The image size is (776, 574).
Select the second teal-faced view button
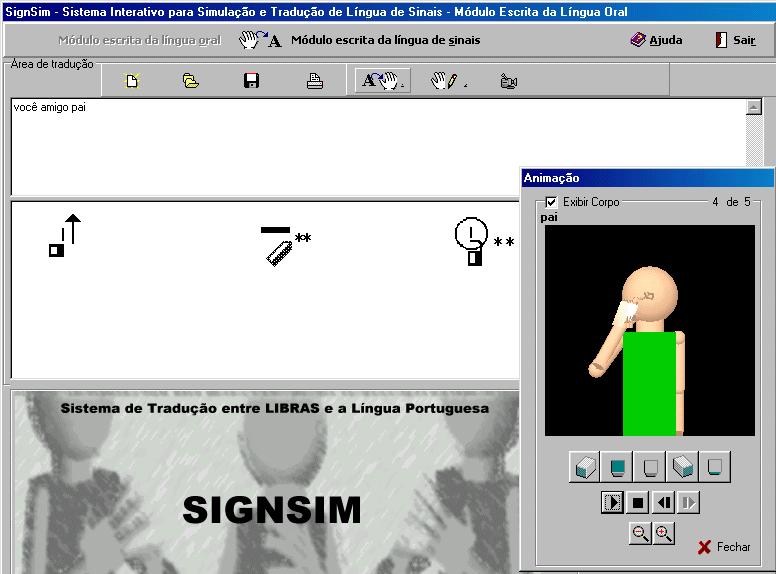[x=617, y=466]
